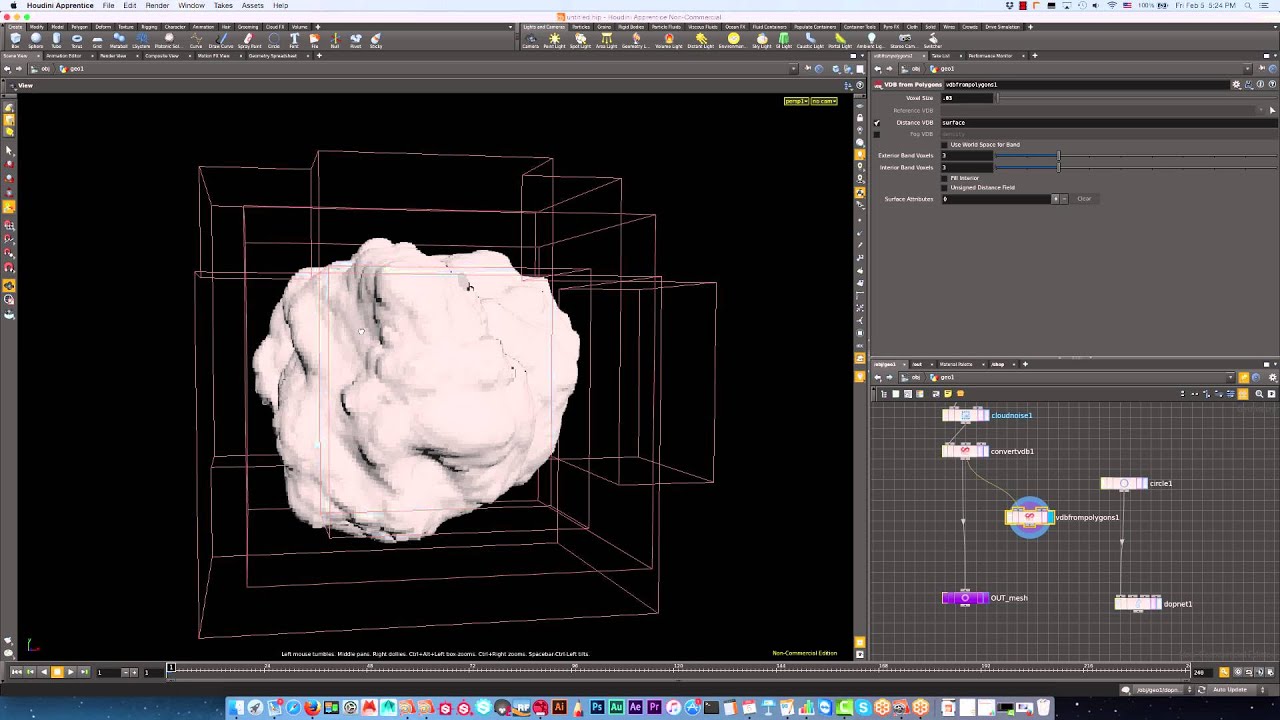Toggle the Auto Update mode at bottom right
Image resolution: width=1280 pixels, height=720 pixels.
1229,690
